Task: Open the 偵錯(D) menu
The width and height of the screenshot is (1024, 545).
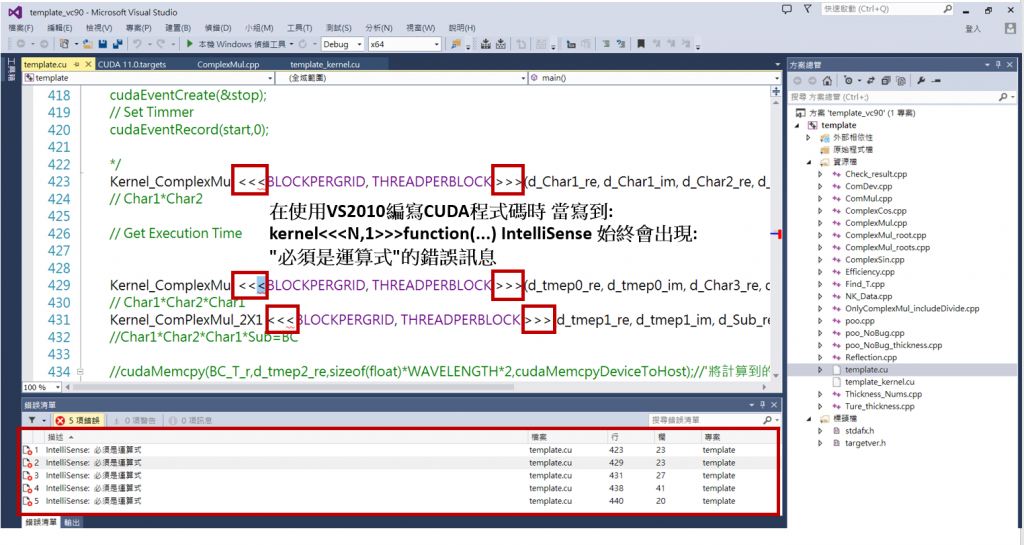Action: [x=217, y=28]
